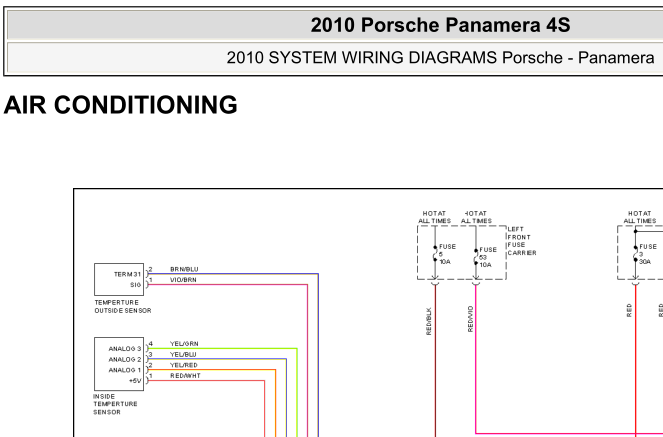
Task: Select the RED/WHT wire label
Action: click(185, 376)
